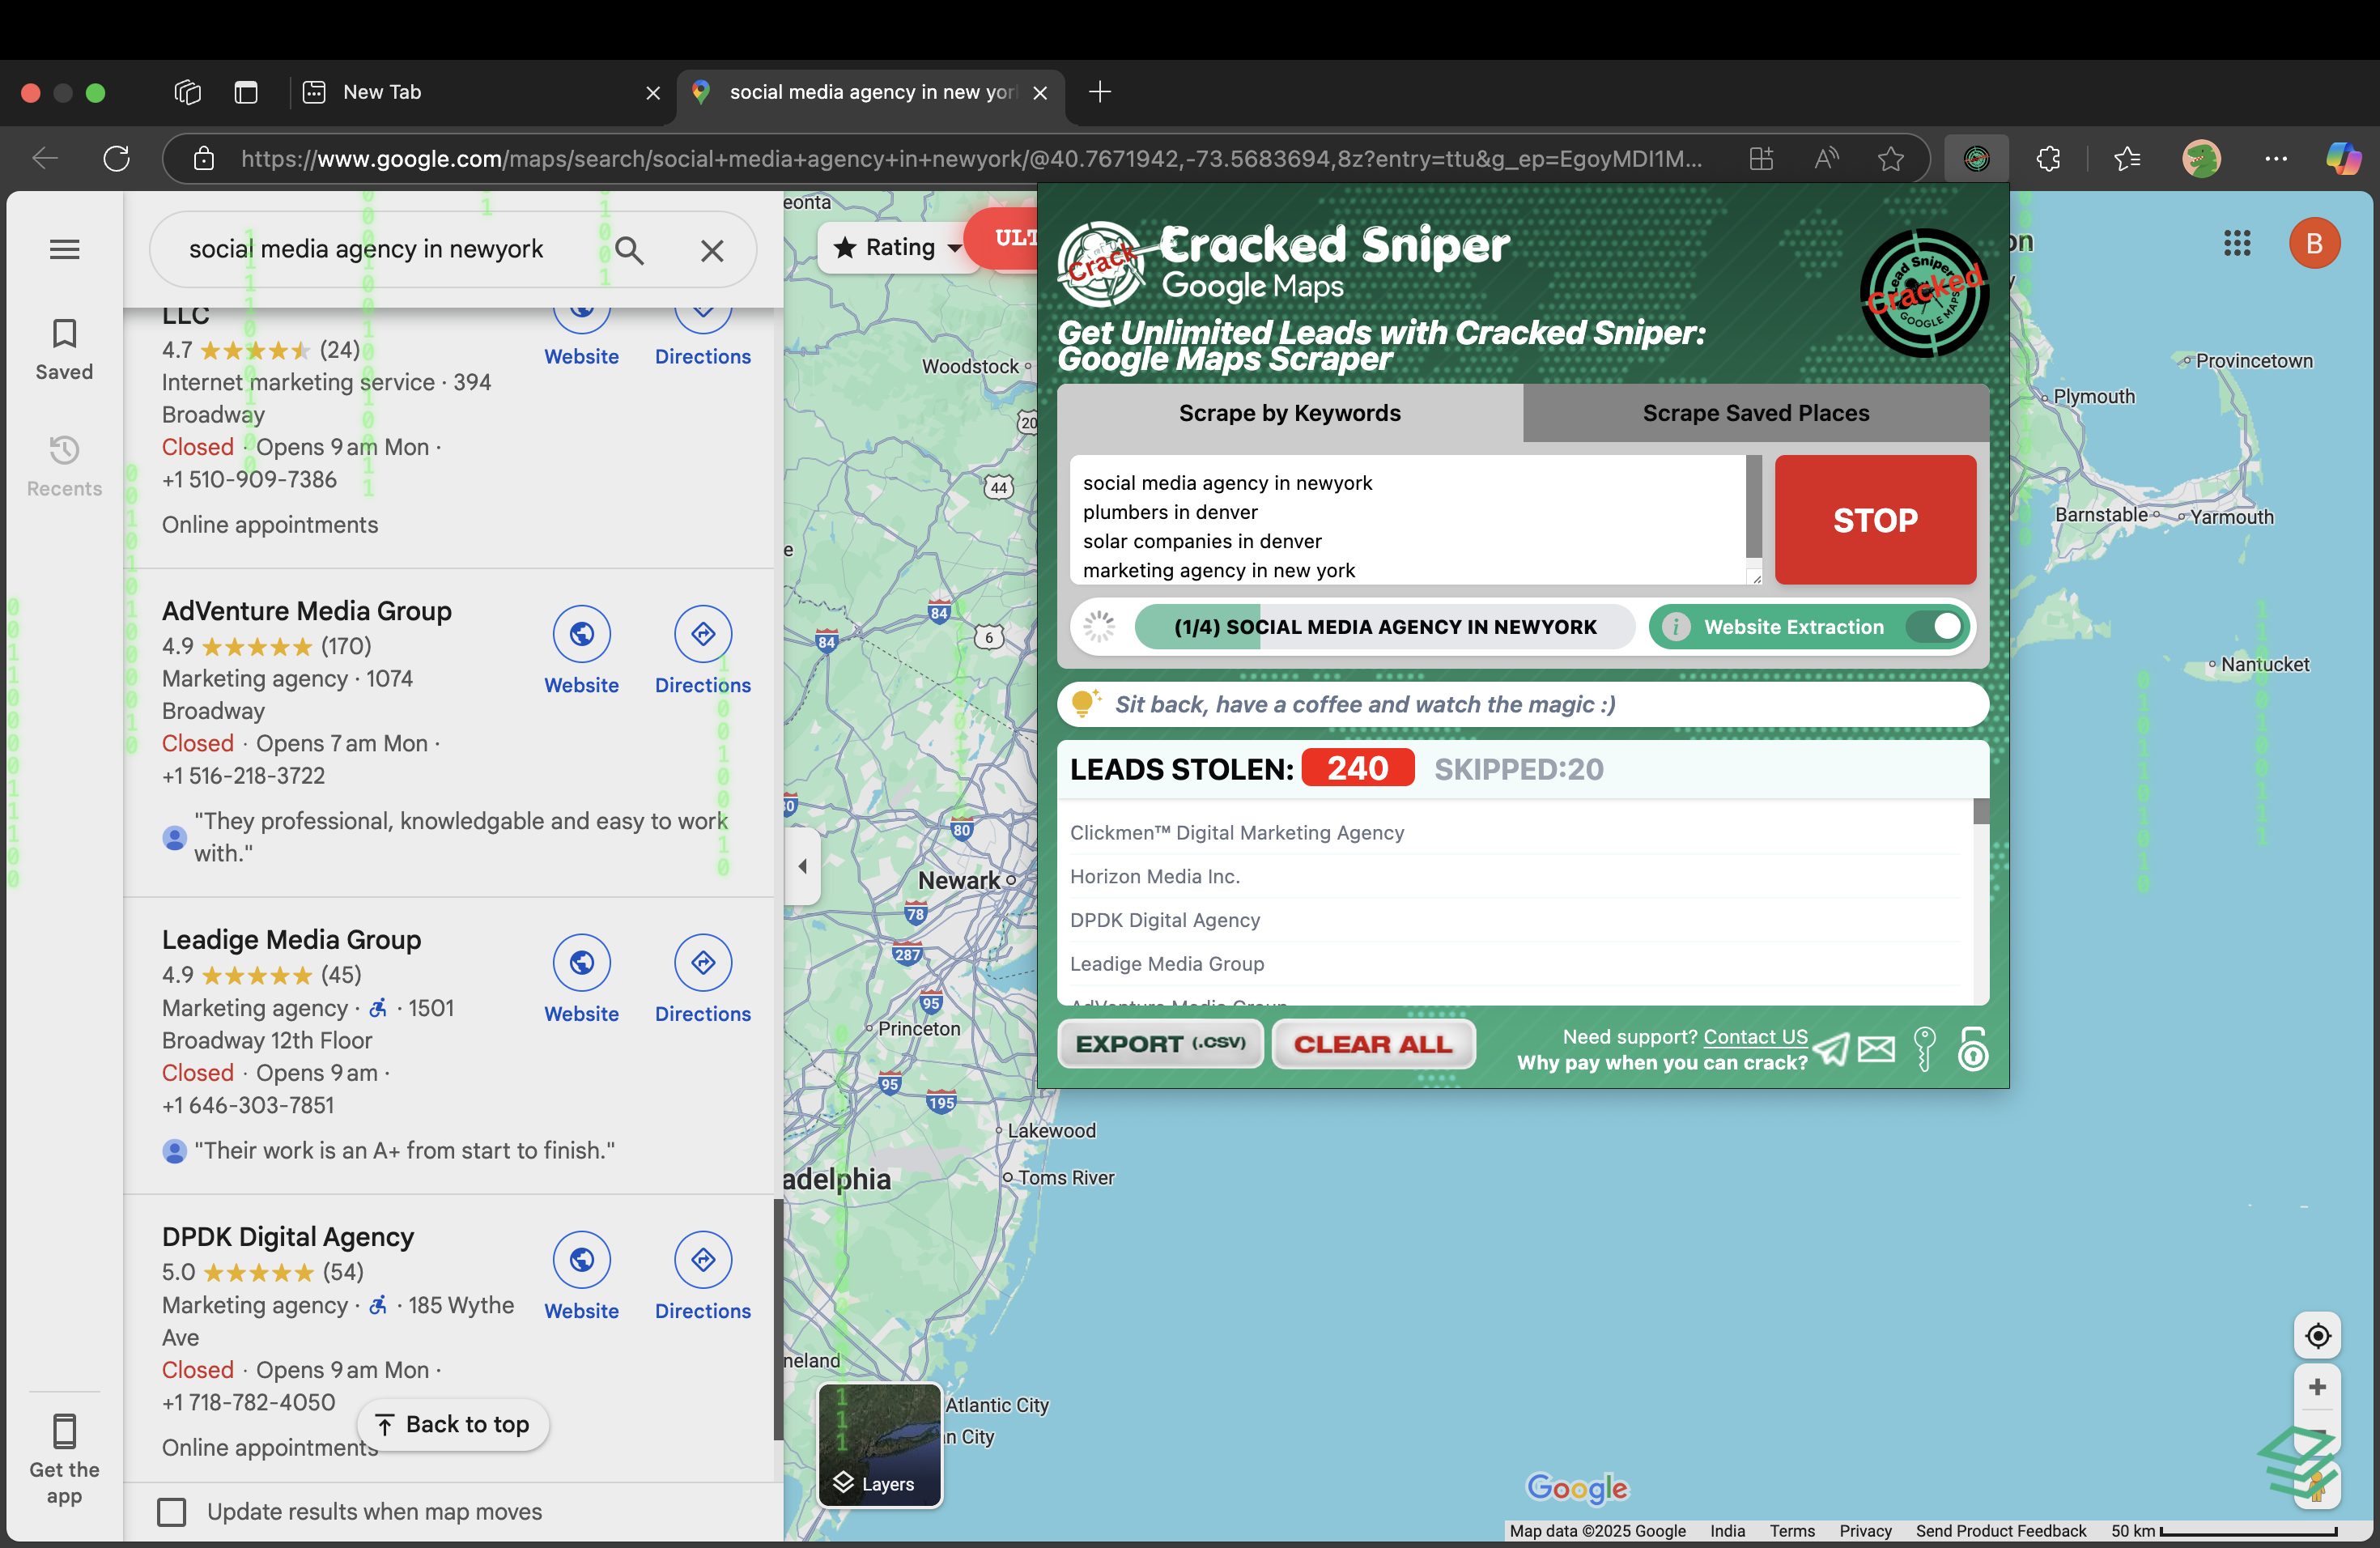Click the search magnifier in Google Maps
The height and width of the screenshot is (1548, 2380).
click(x=629, y=249)
